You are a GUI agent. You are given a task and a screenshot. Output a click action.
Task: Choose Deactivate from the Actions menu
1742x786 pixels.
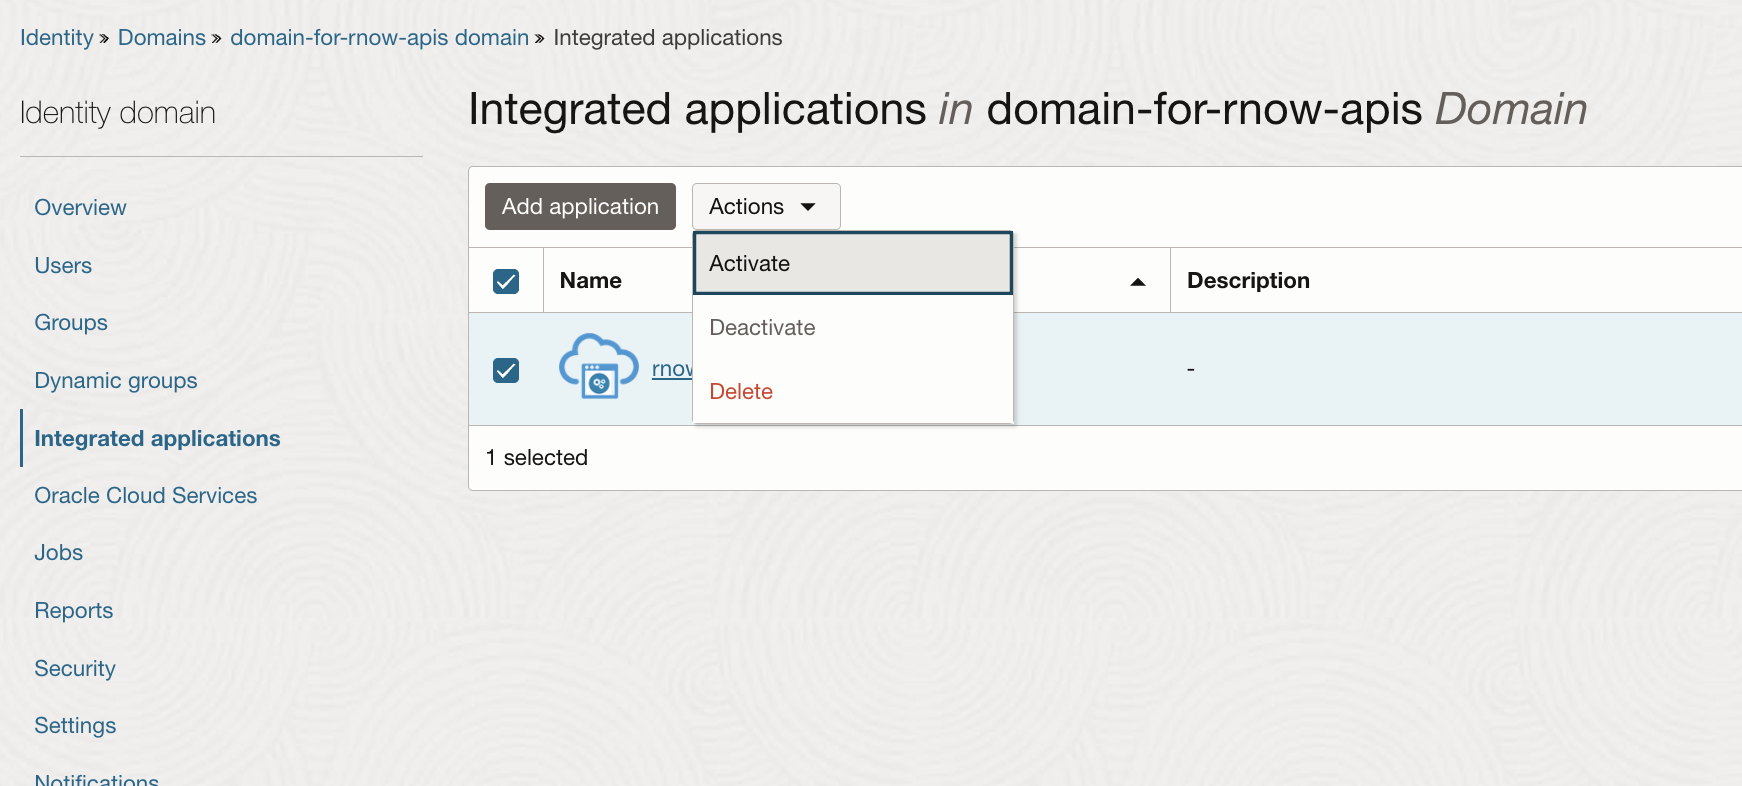(x=853, y=327)
